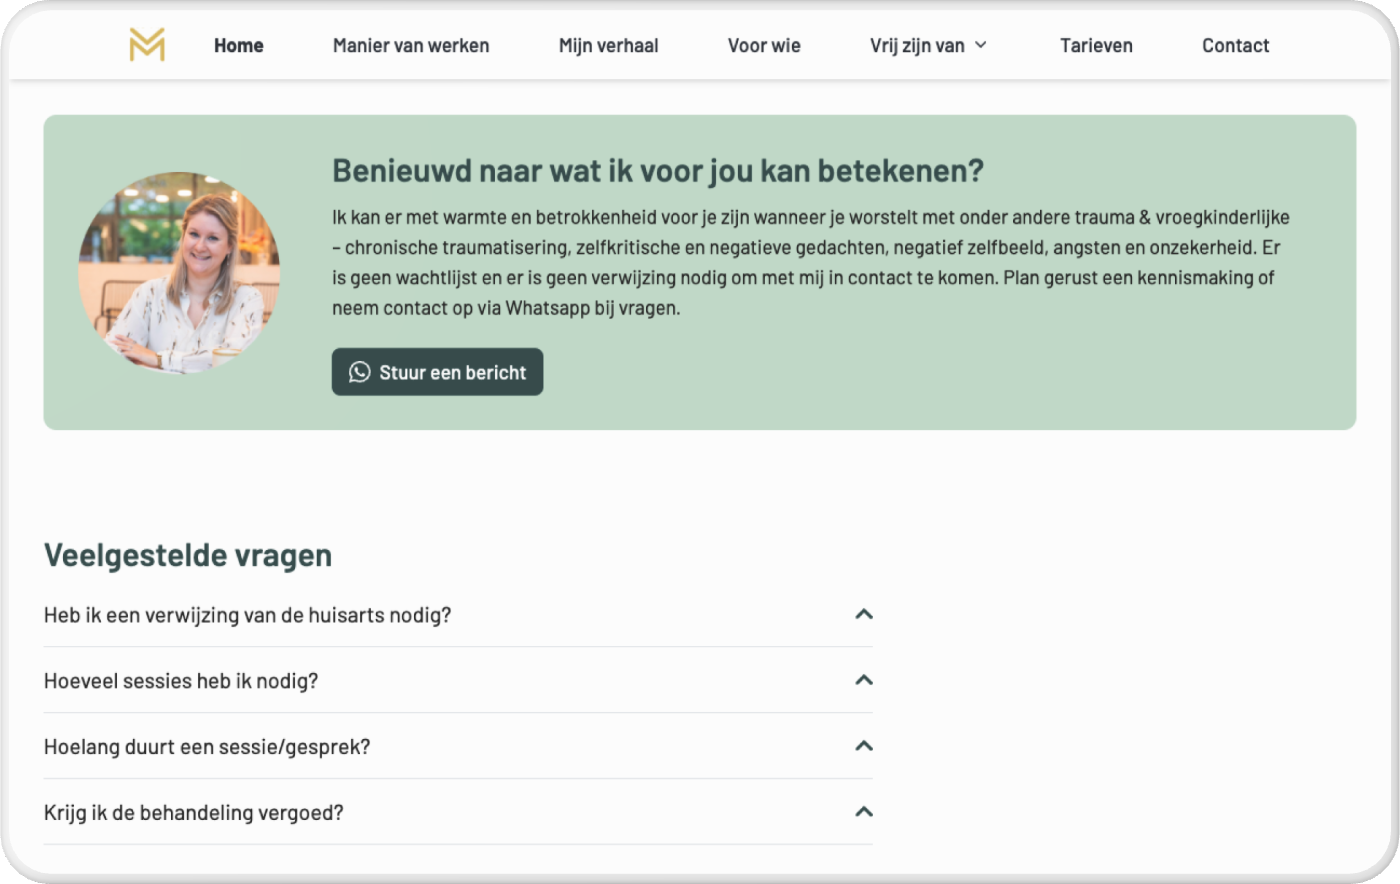
Task: Open the Tarieven page
Action: click(x=1096, y=45)
